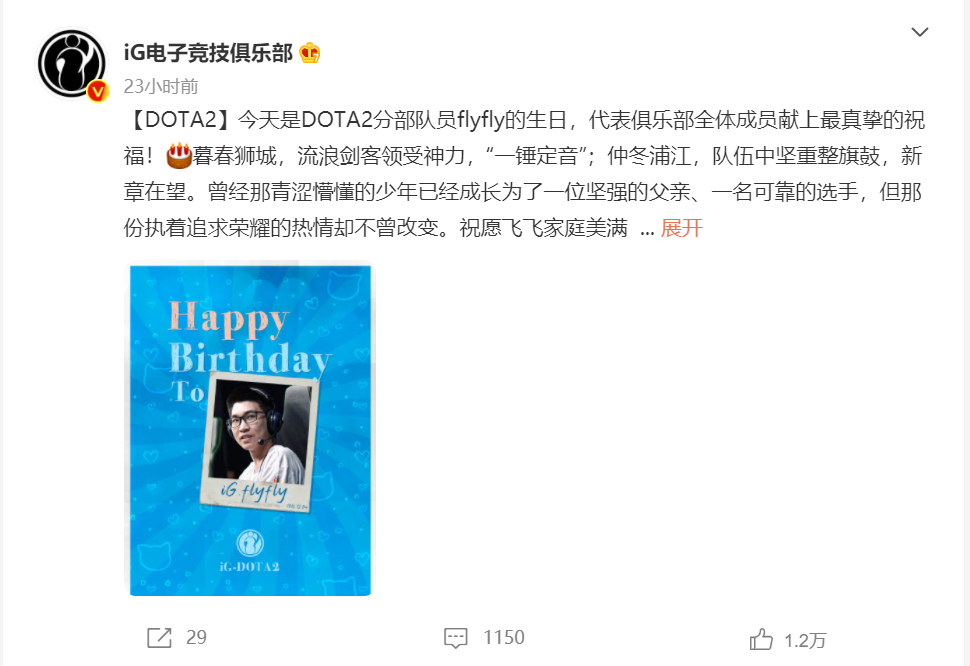The height and width of the screenshot is (666, 970).
Task: Click the crown membership badge
Action: [x=309, y=53]
